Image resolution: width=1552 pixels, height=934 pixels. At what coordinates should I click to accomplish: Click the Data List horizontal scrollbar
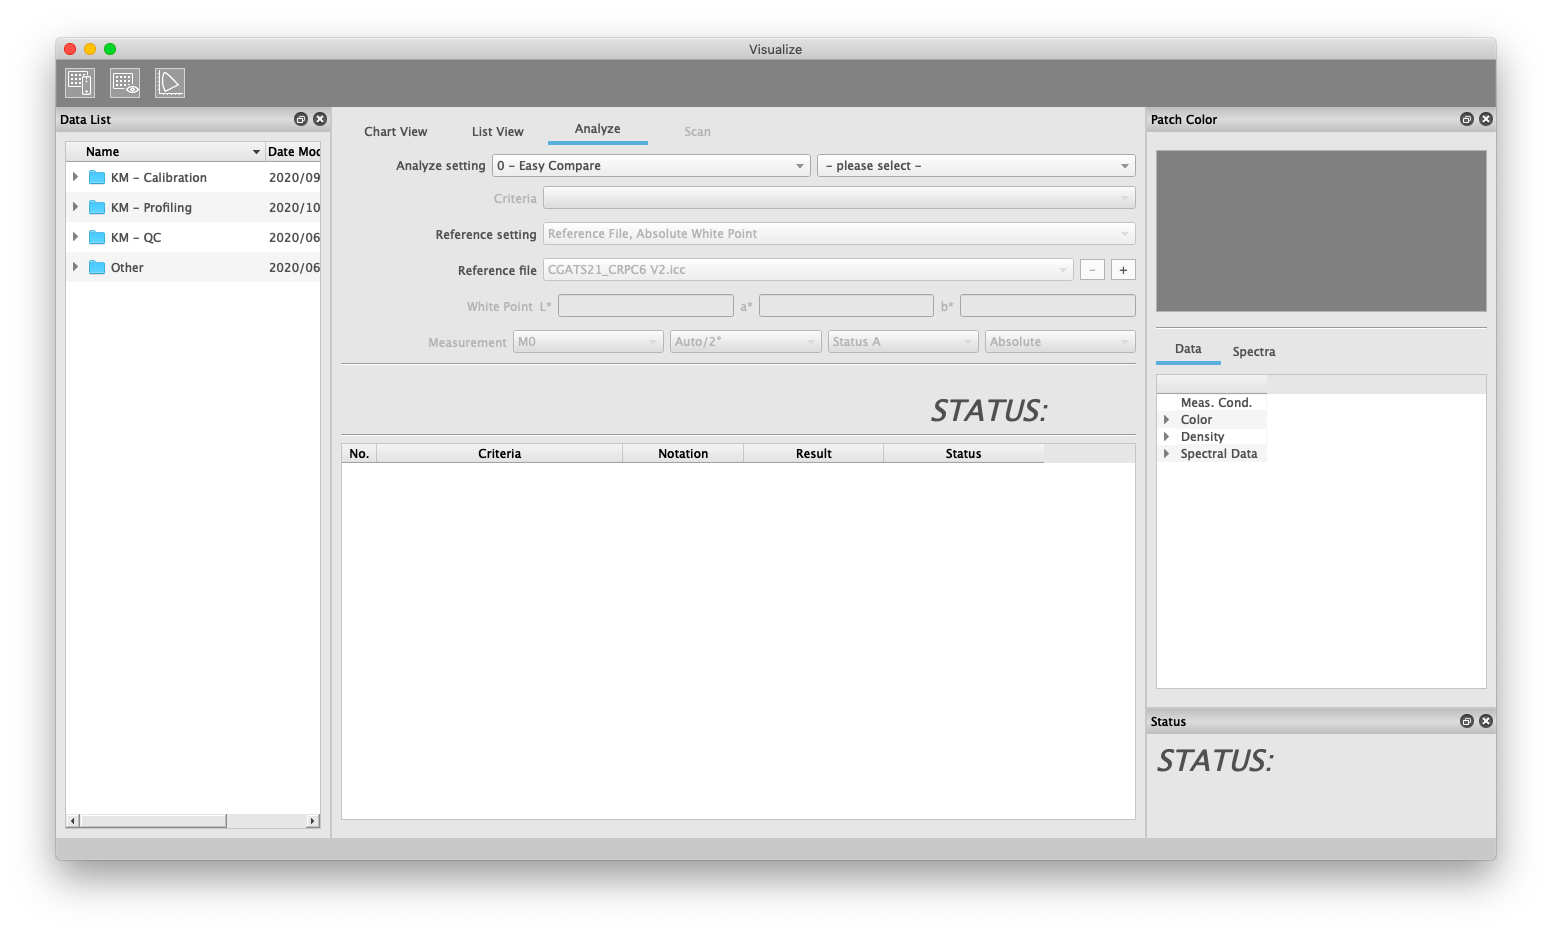[153, 821]
